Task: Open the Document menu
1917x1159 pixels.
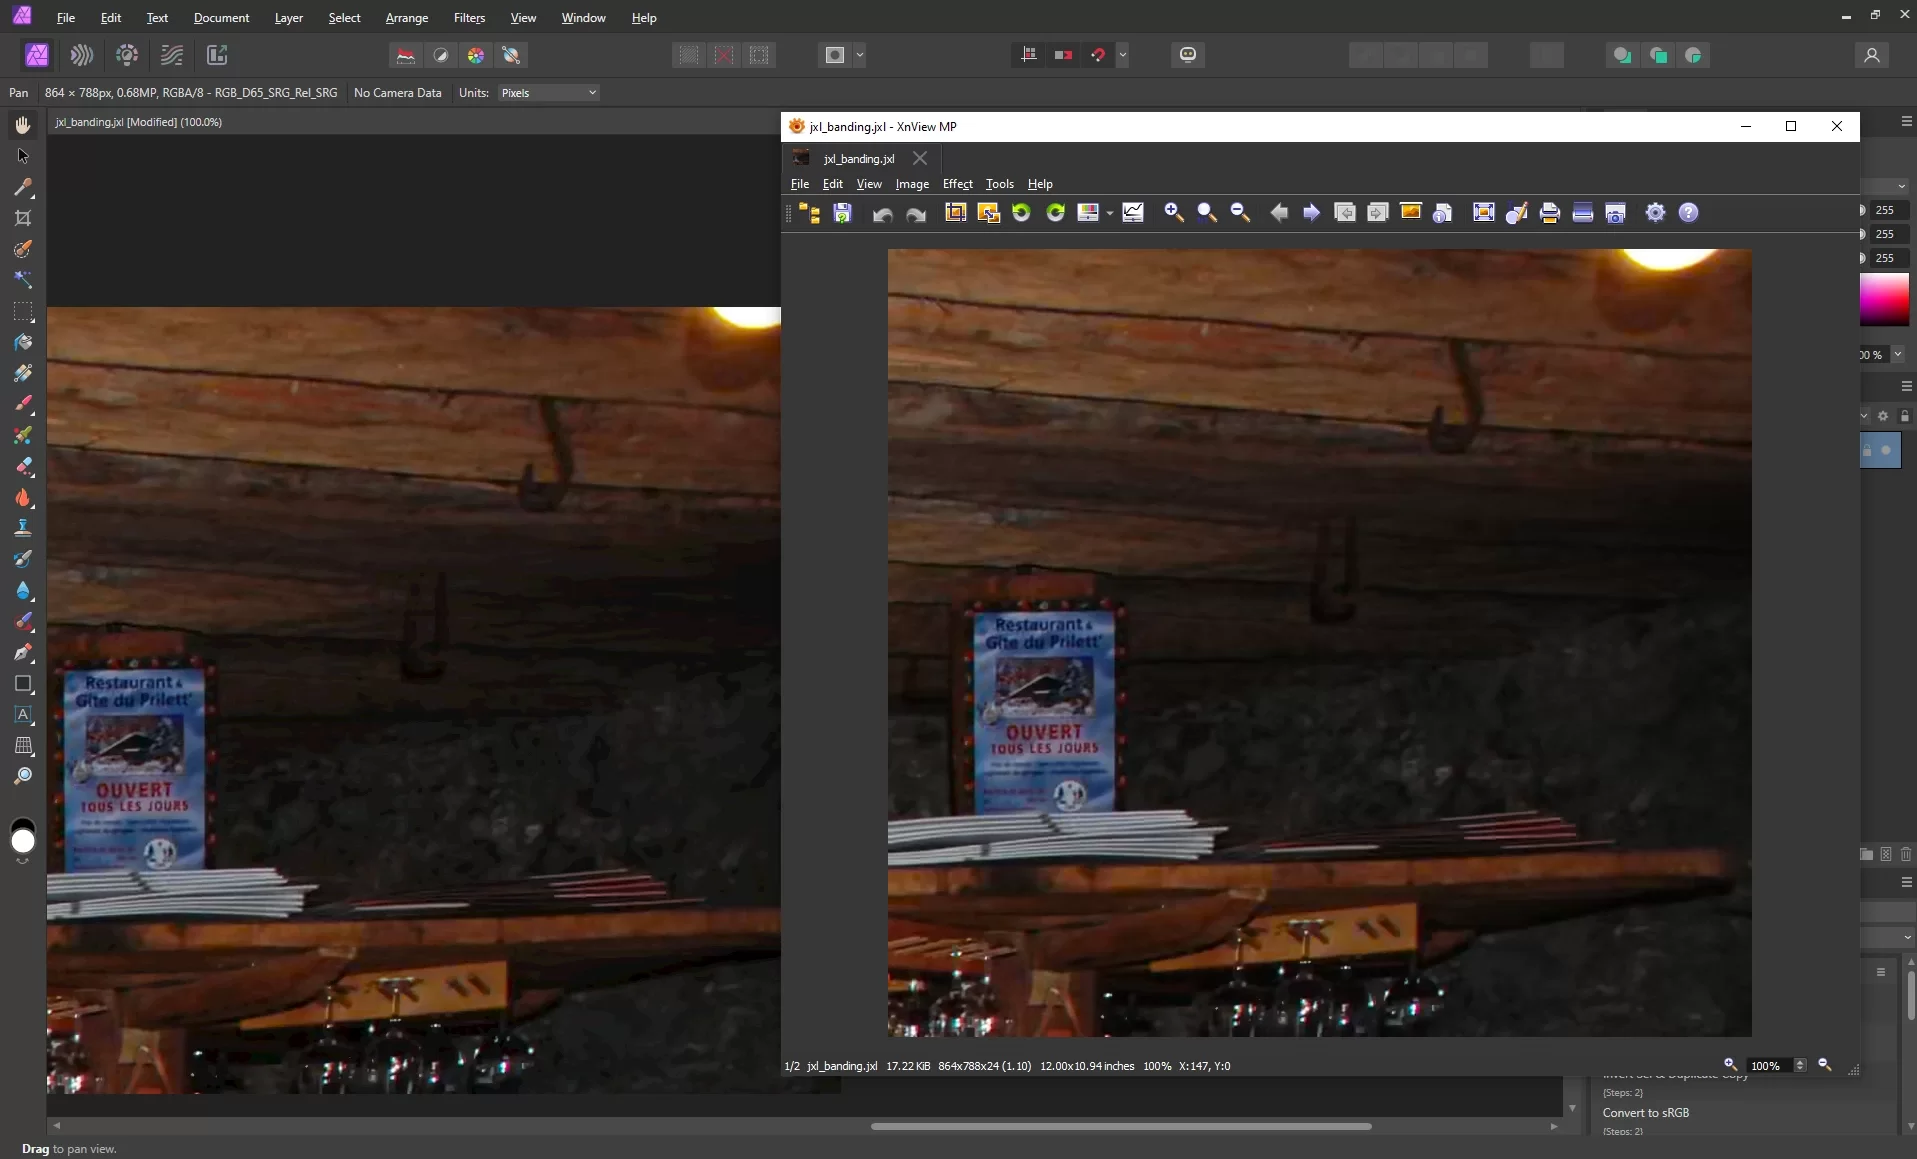Action: pos(222,18)
